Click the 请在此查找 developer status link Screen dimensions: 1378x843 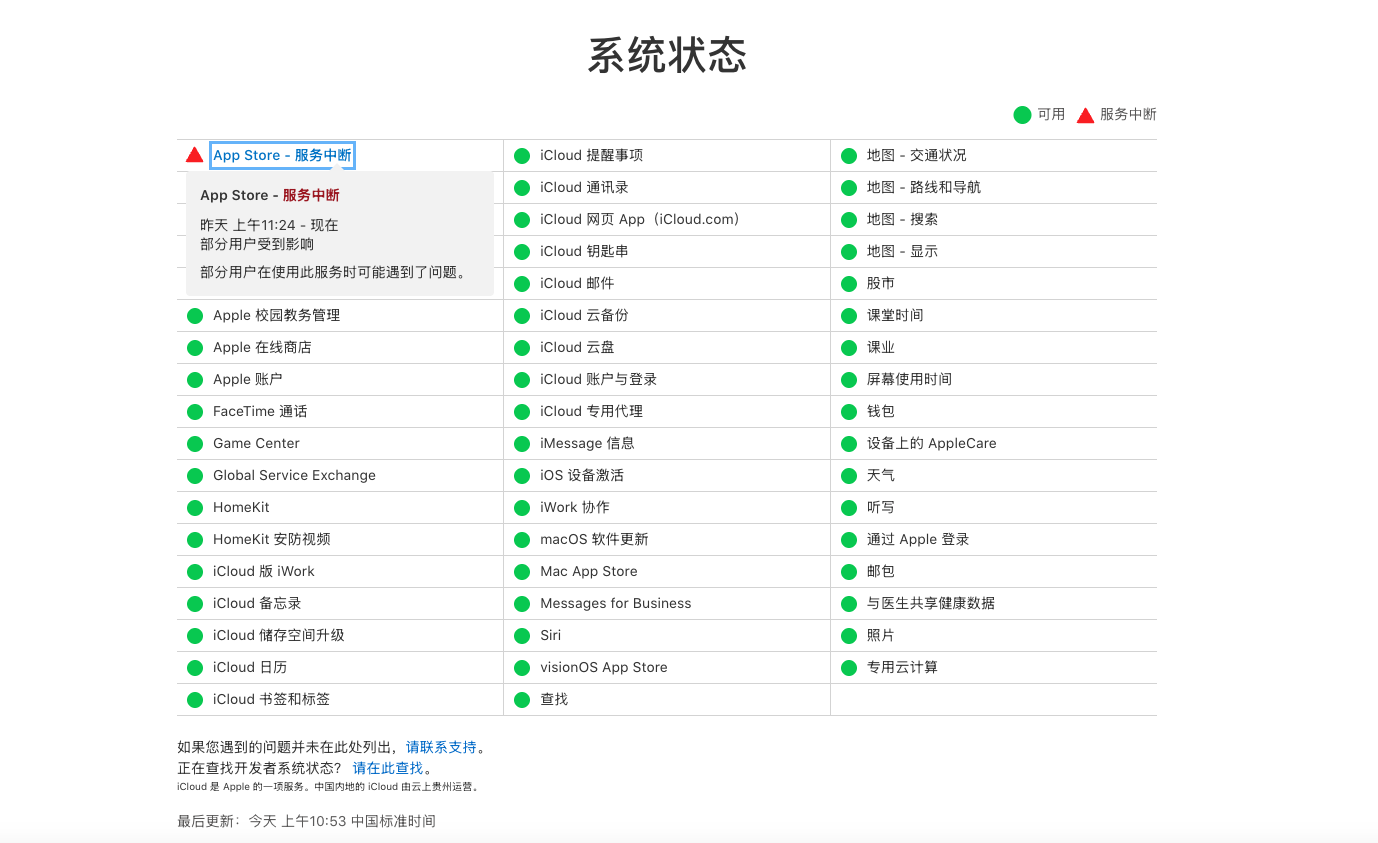pos(388,768)
